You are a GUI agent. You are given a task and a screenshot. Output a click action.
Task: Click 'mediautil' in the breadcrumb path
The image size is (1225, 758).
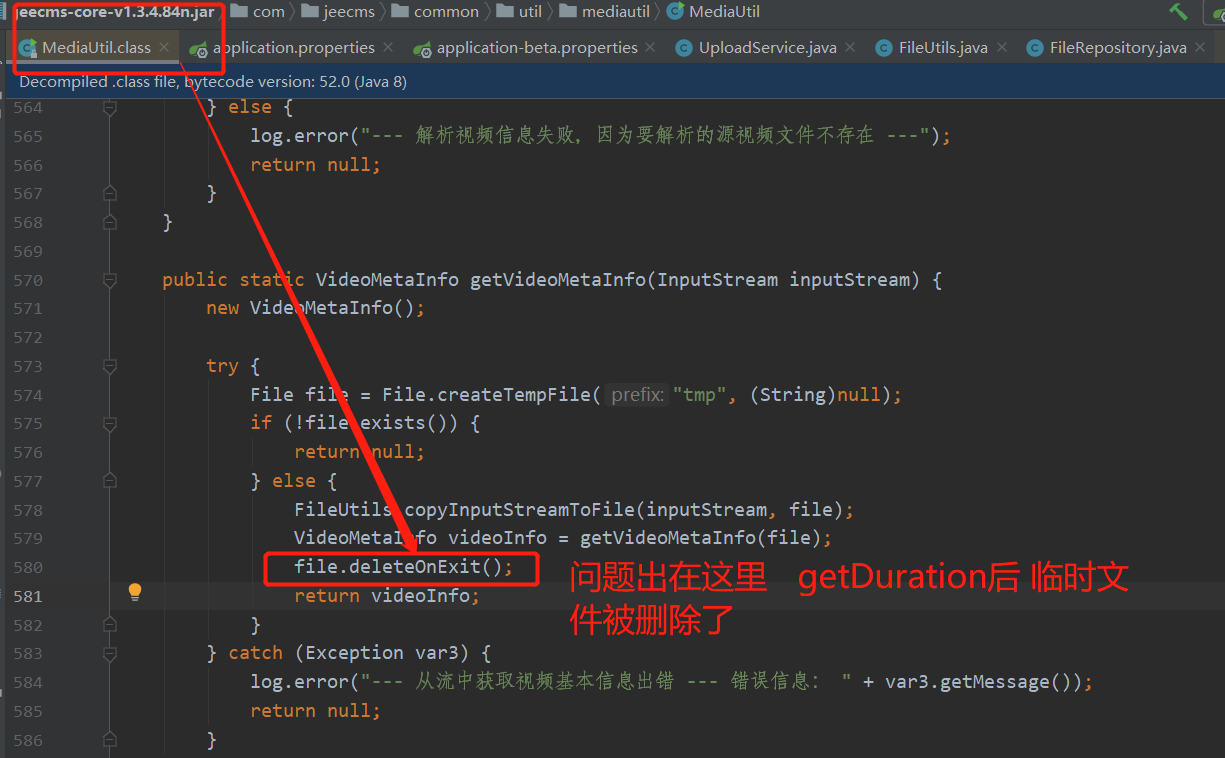point(616,12)
